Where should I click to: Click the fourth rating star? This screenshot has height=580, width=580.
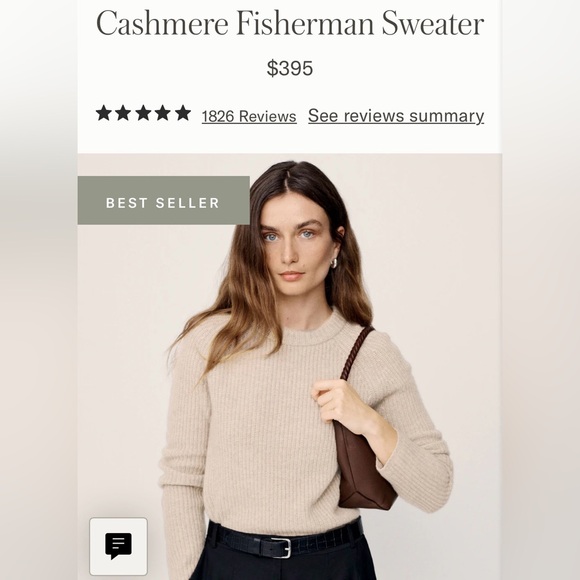pyautogui.click(x=163, y=113)
